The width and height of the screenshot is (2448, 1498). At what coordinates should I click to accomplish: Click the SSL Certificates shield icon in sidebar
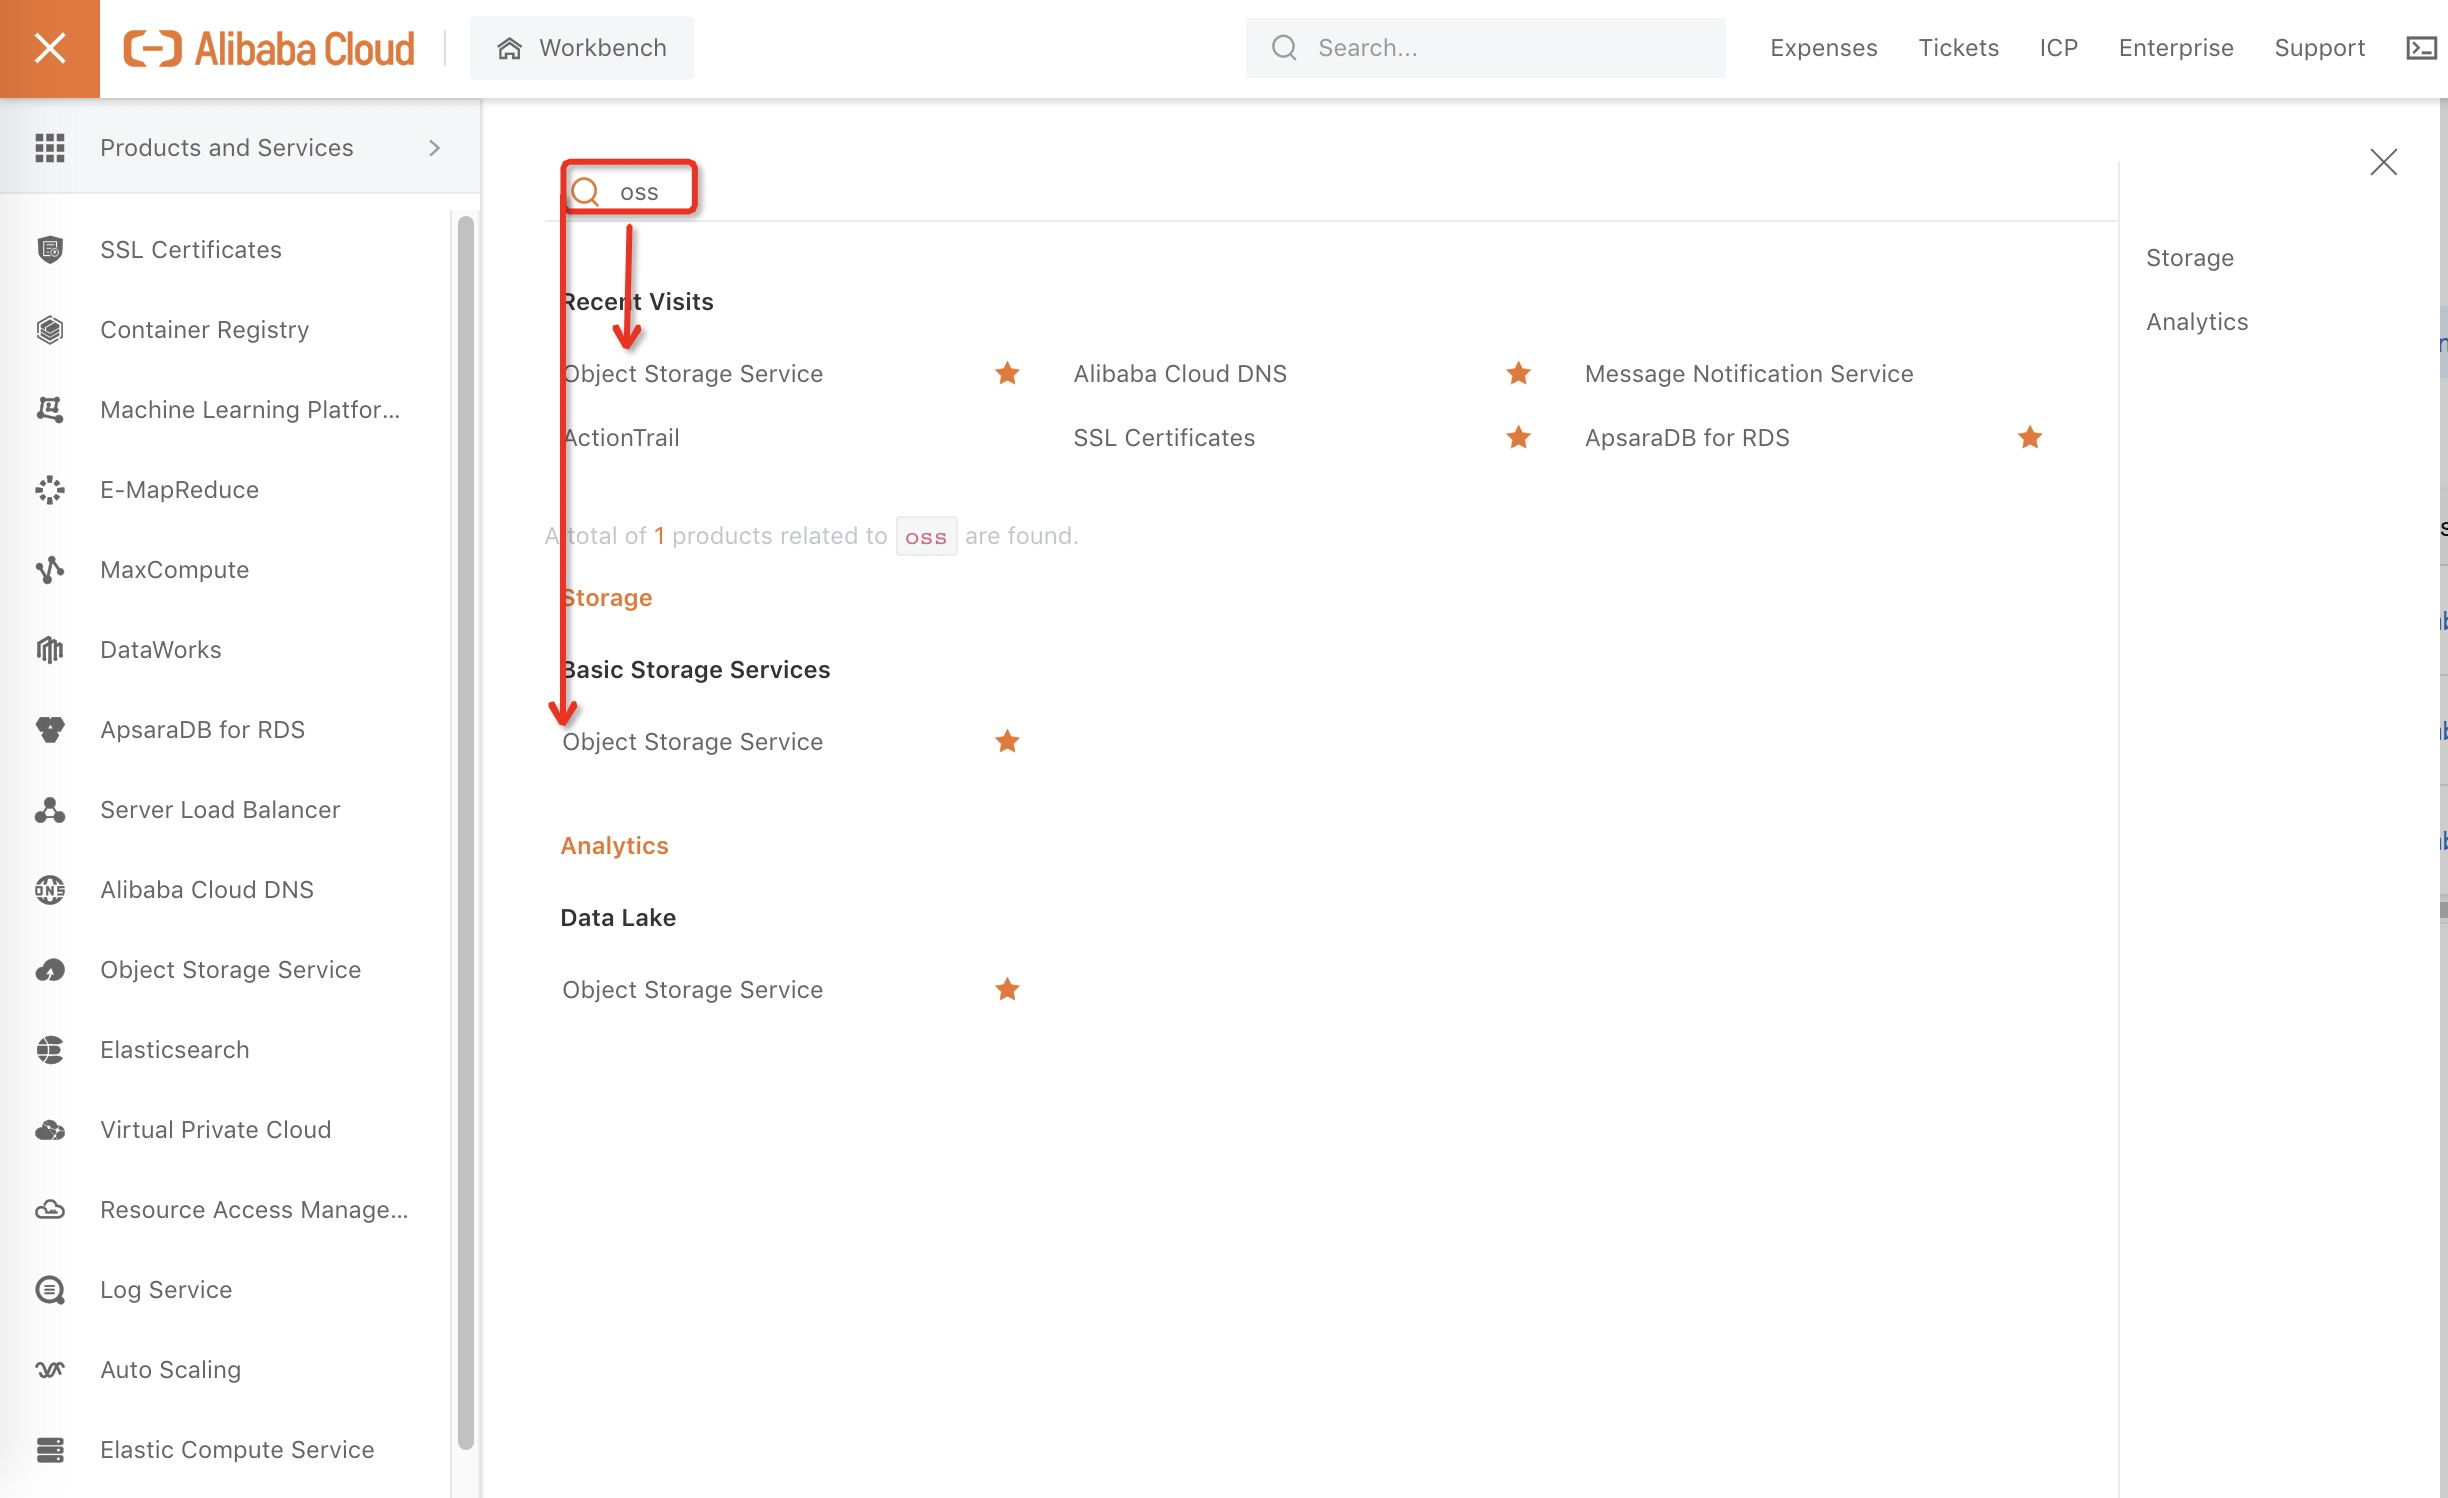pyautogui.click(x=50, y=249)
